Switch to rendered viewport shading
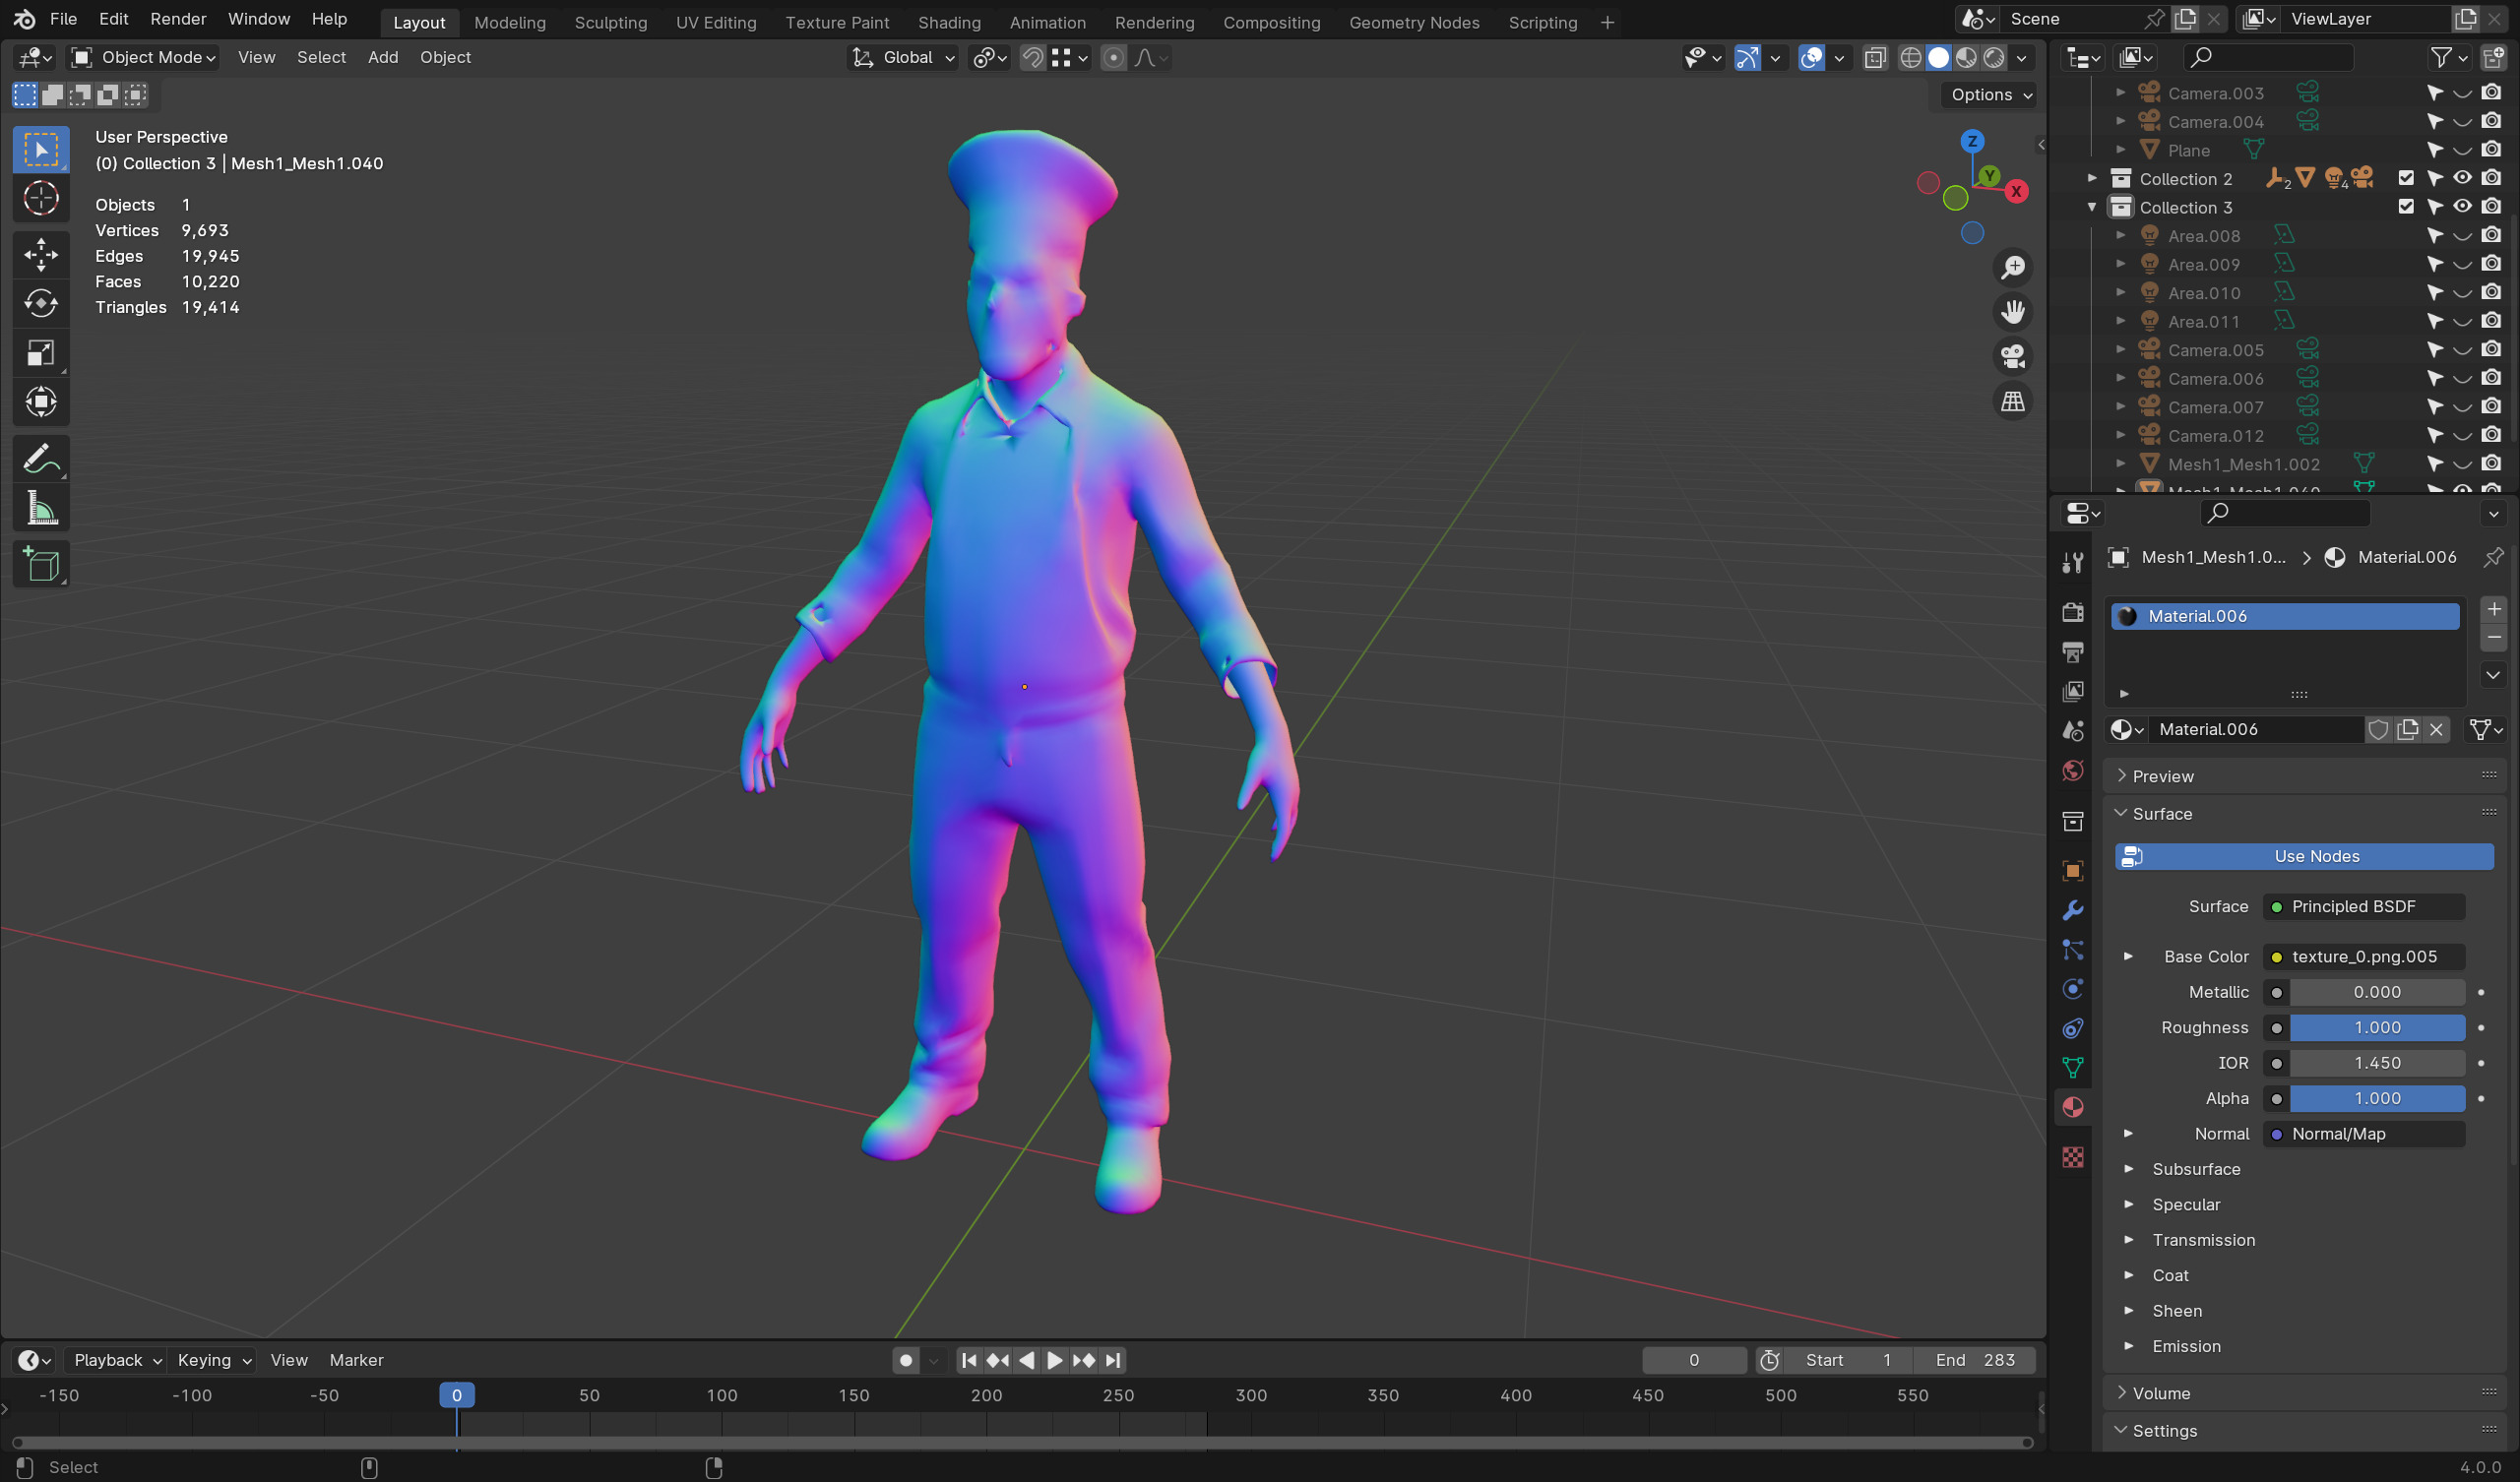Screen dimensions: 2520x1482 point(1994,58)
